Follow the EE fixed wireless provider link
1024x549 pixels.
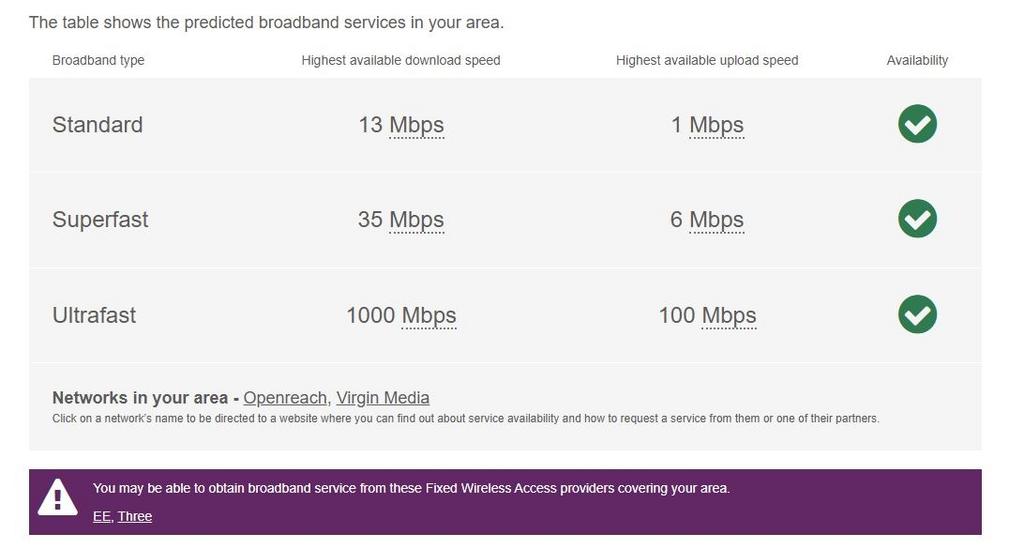[x=101, y=516]
